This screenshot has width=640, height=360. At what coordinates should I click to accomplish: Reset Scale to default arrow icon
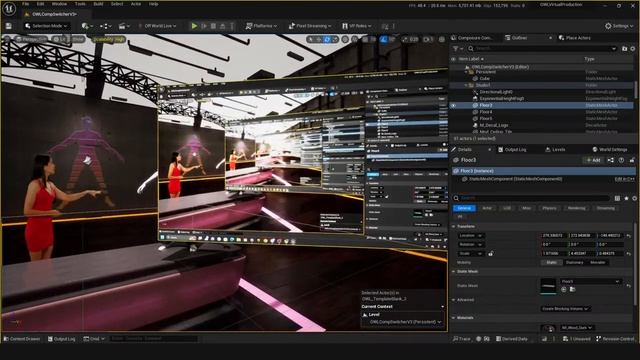pos(629,253)
